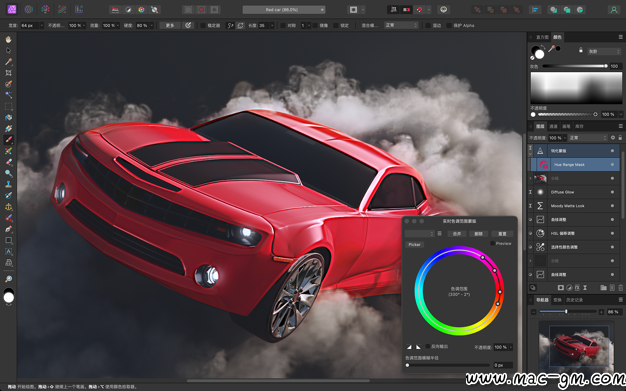
Task: Click the Auto White Balance icon
Action: [x=155, y=10]
